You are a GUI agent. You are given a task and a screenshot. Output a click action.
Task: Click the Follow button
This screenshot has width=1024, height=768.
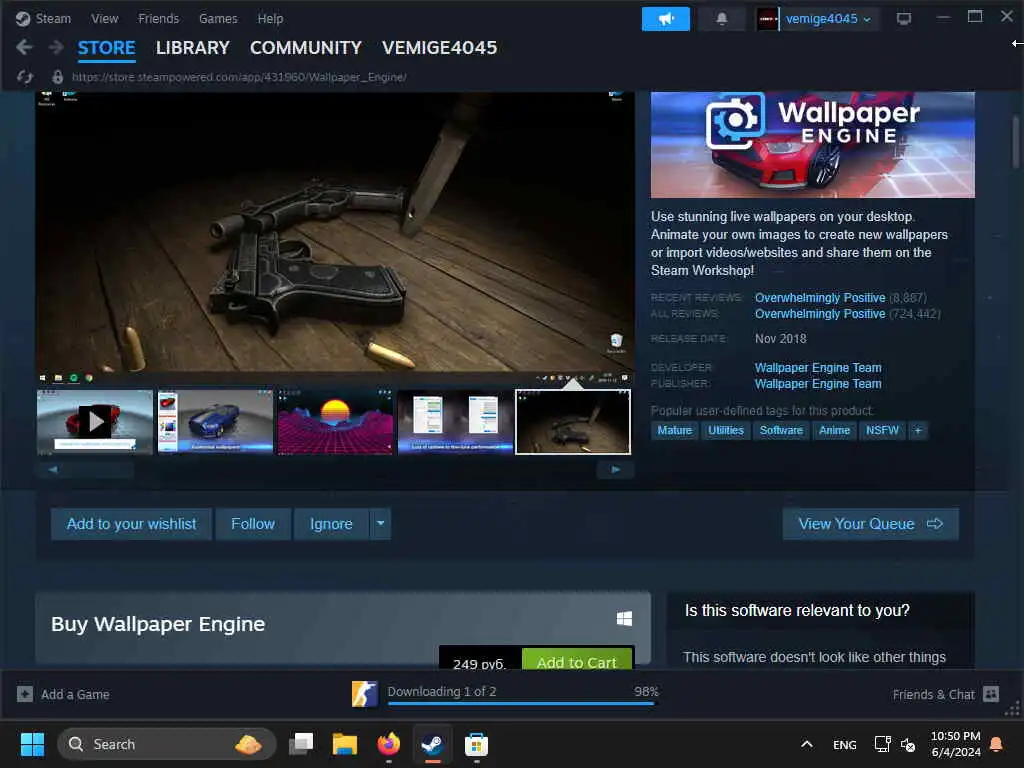[253, 524]
